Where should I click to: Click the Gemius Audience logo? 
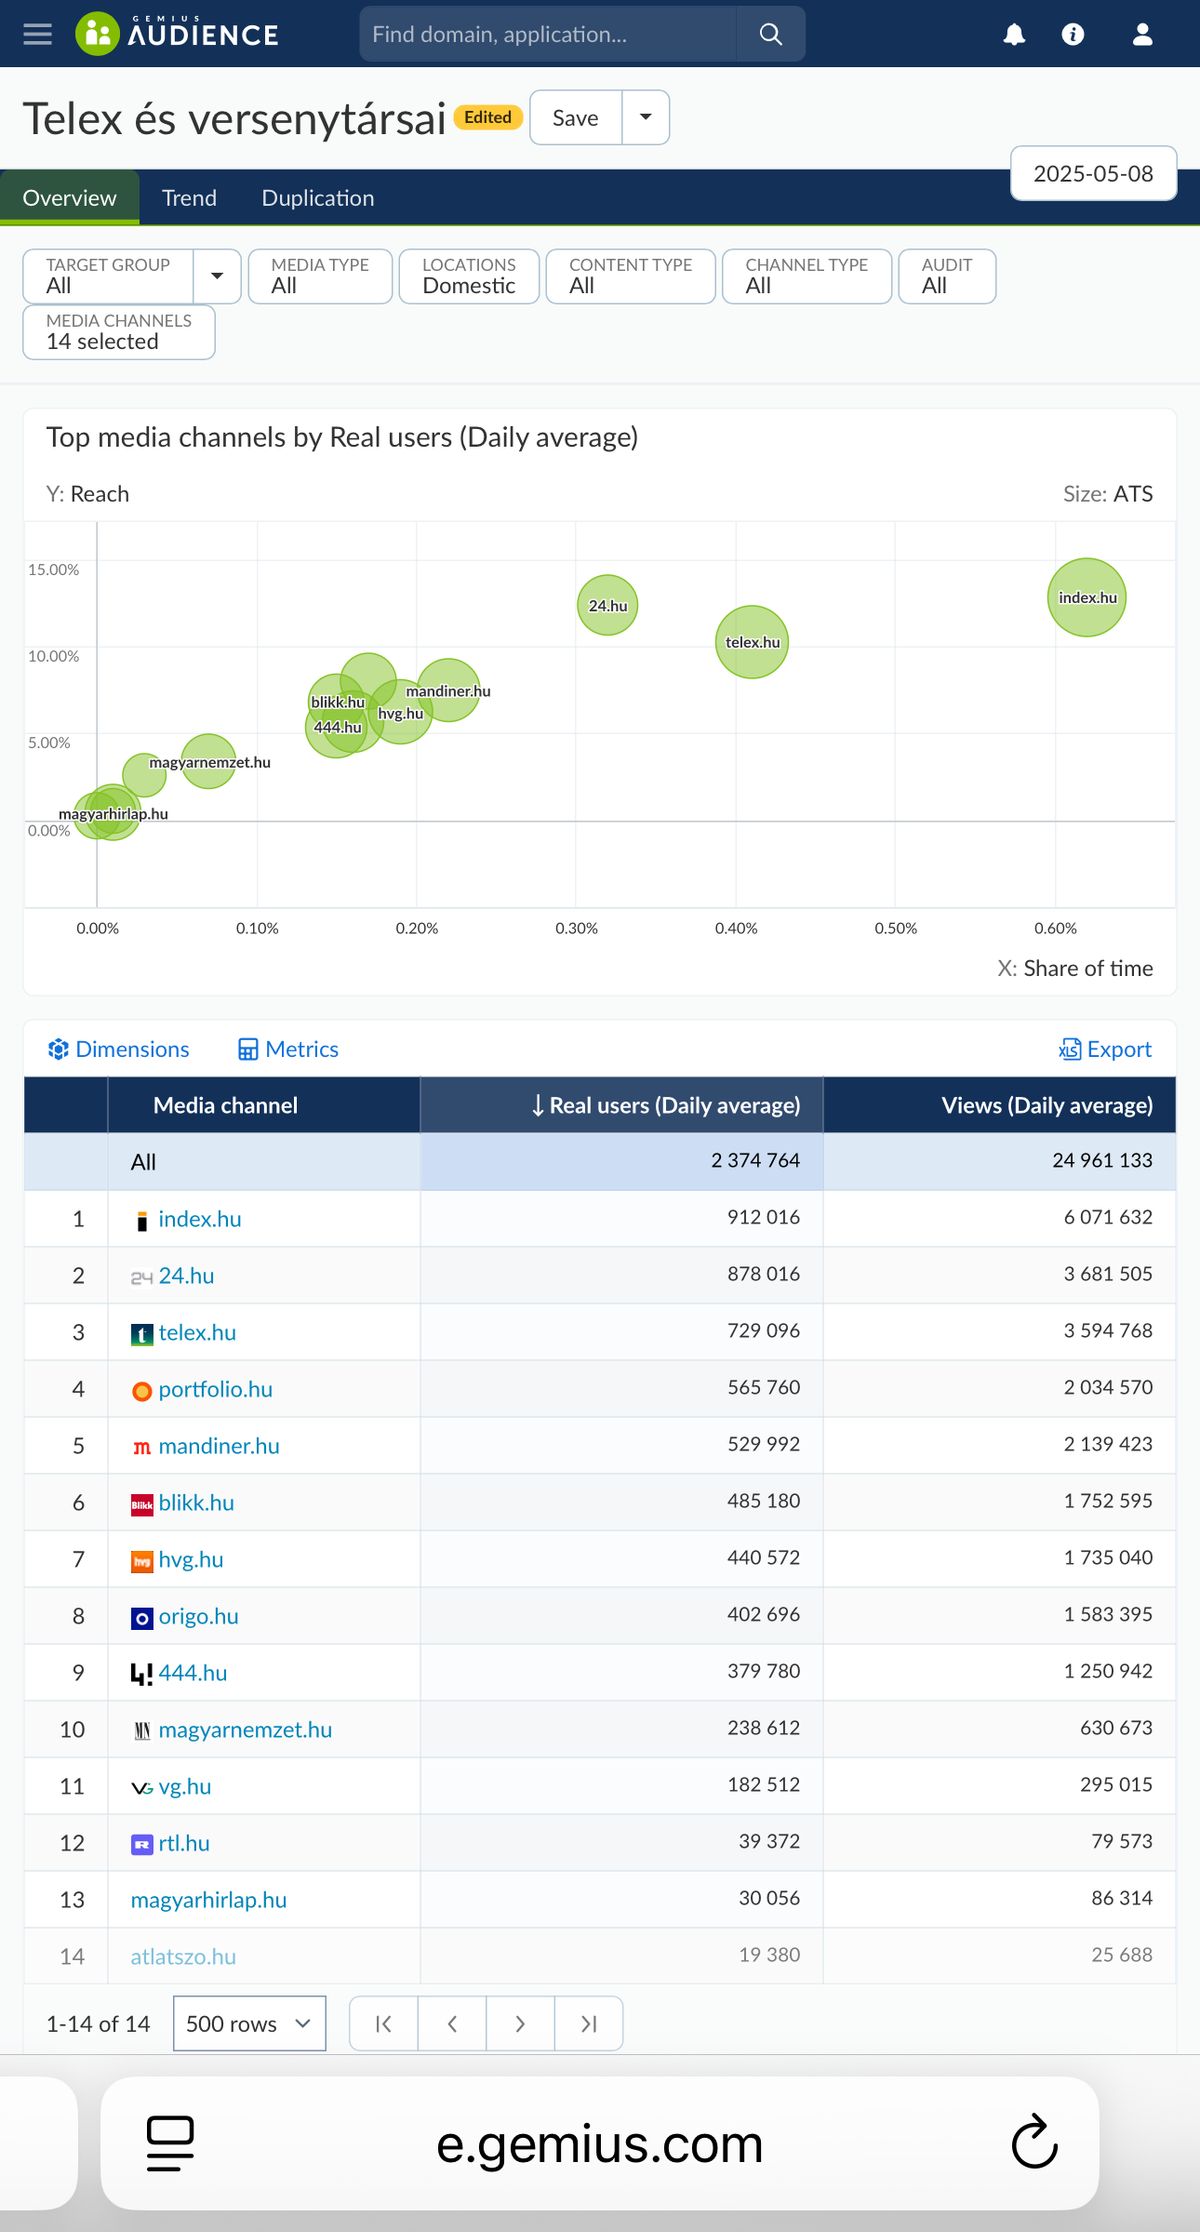[x=177, y=34]
